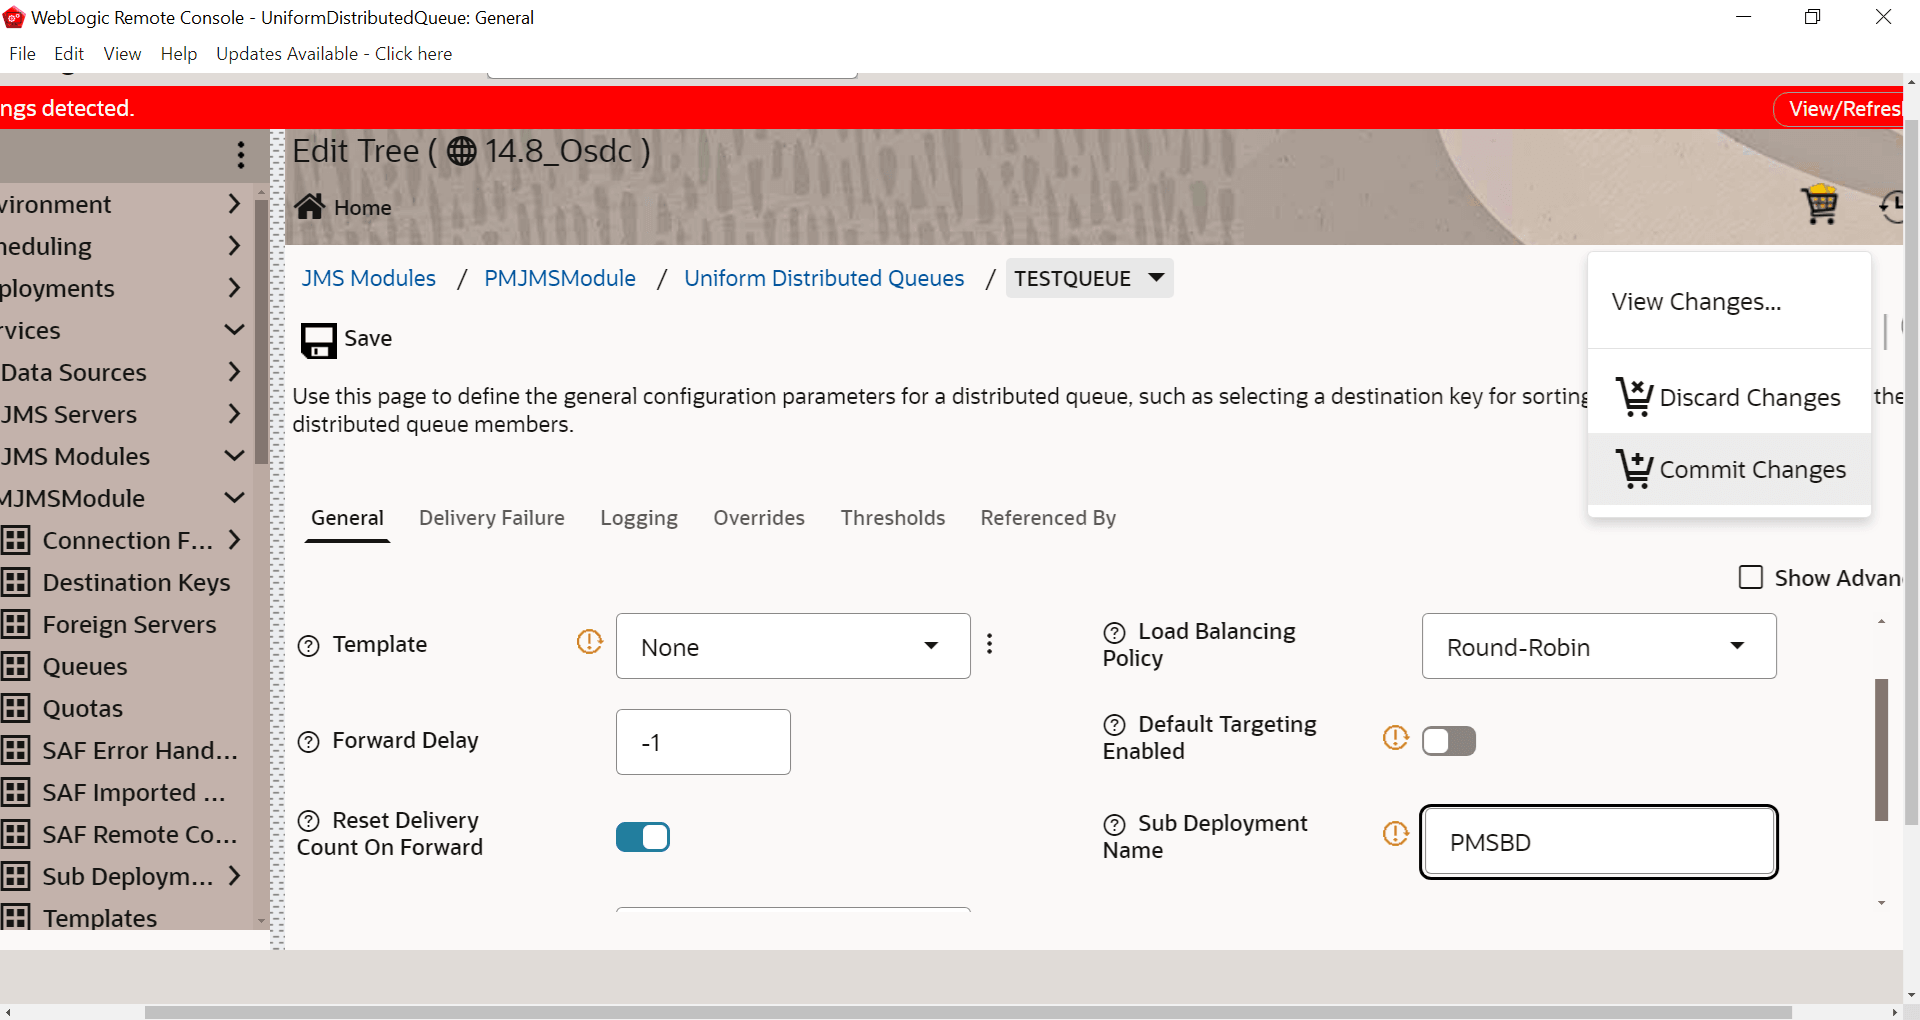Click Default Targeting restart warning icon
The width and height of the screenshot is (1920, 1020).
pos(1396,738)
